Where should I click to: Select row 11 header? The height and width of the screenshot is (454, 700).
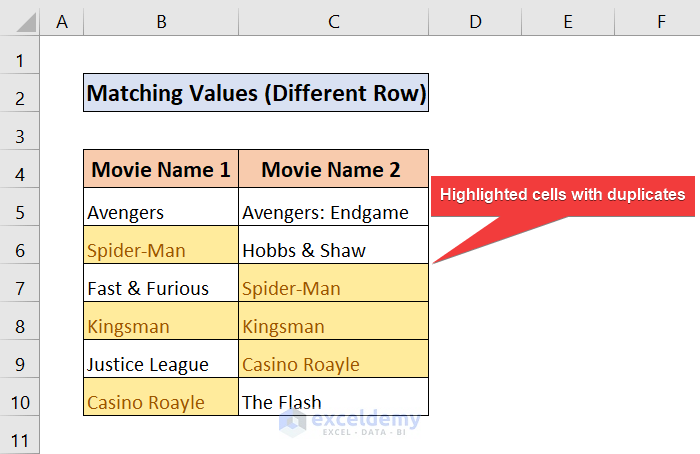pyautogui.click(x=20, y=440)
